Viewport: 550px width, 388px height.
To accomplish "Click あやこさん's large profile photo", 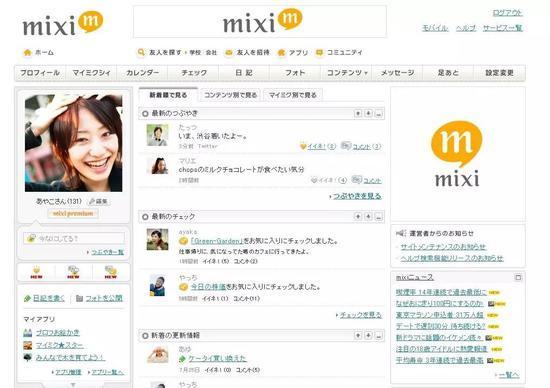I will (74, 143).
